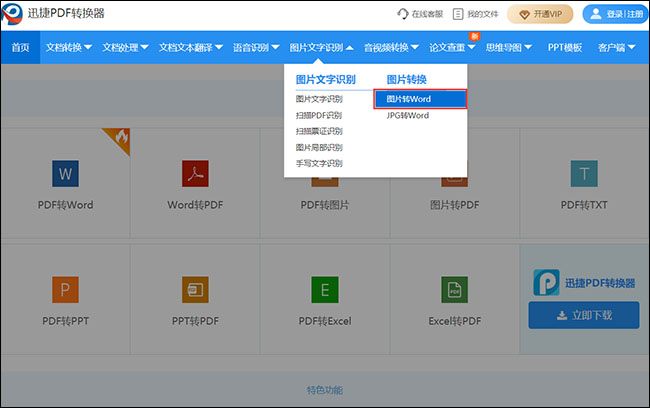Open 我的文件 file list

pos(475,14)
